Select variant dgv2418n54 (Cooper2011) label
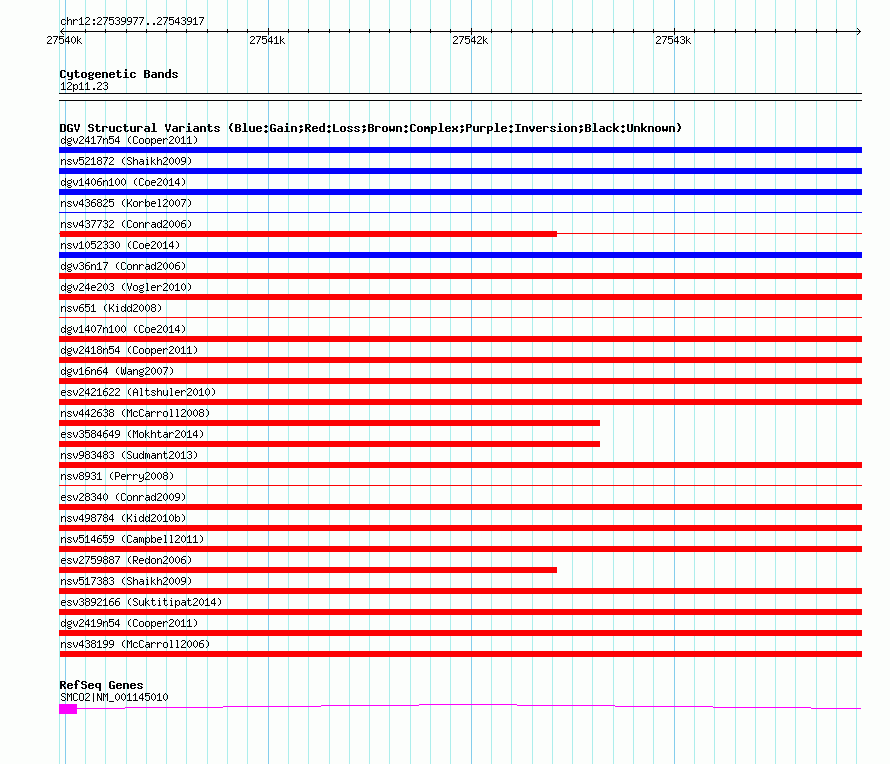Viewport: 890px width, 764px height. coord(129,350)
